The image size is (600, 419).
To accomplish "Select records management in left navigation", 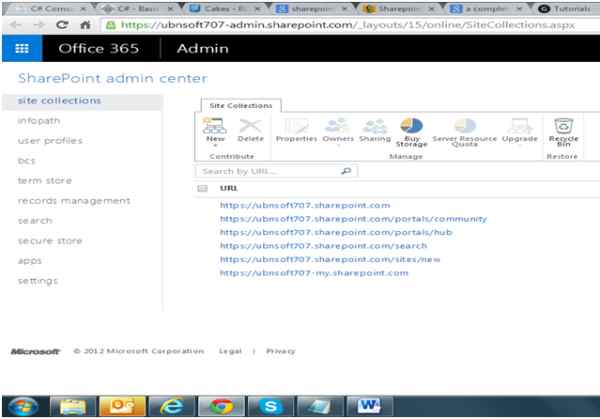I will [x=74, y=201].
